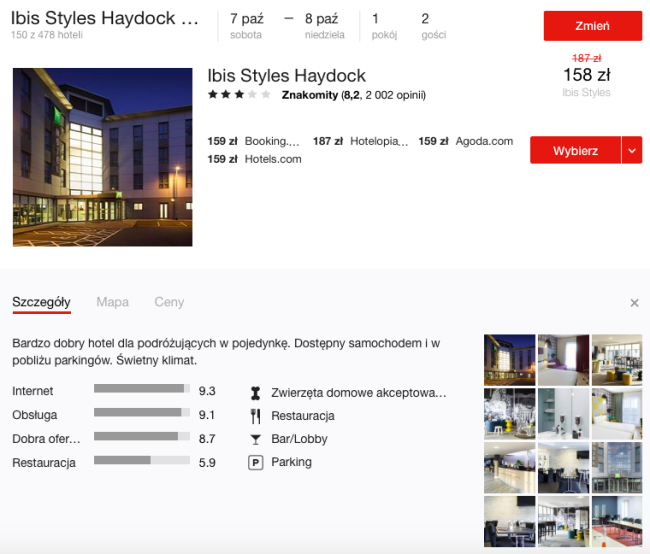Open the restaurant tables bottom-row thumbnail
This screenshot has height=554, width=650.
coord(509,521)
